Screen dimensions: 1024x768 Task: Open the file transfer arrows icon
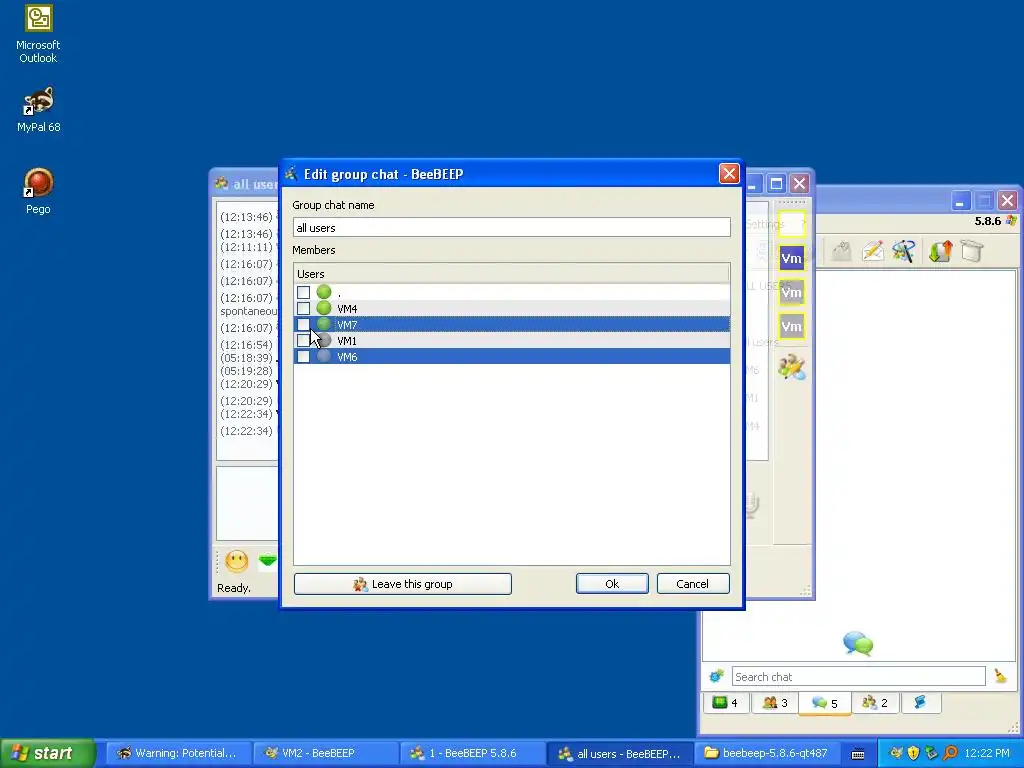pos(940,251)
